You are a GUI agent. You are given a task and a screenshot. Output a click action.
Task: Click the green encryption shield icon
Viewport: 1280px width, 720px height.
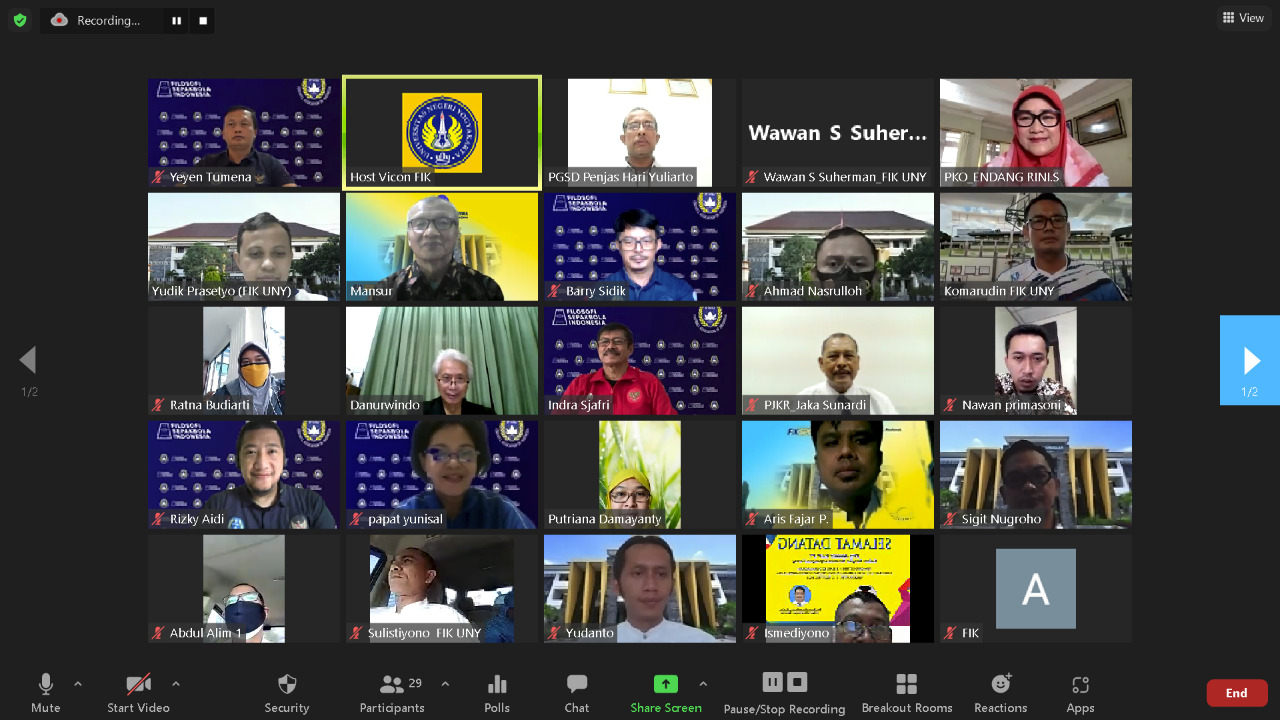click(x=20, y=20)
